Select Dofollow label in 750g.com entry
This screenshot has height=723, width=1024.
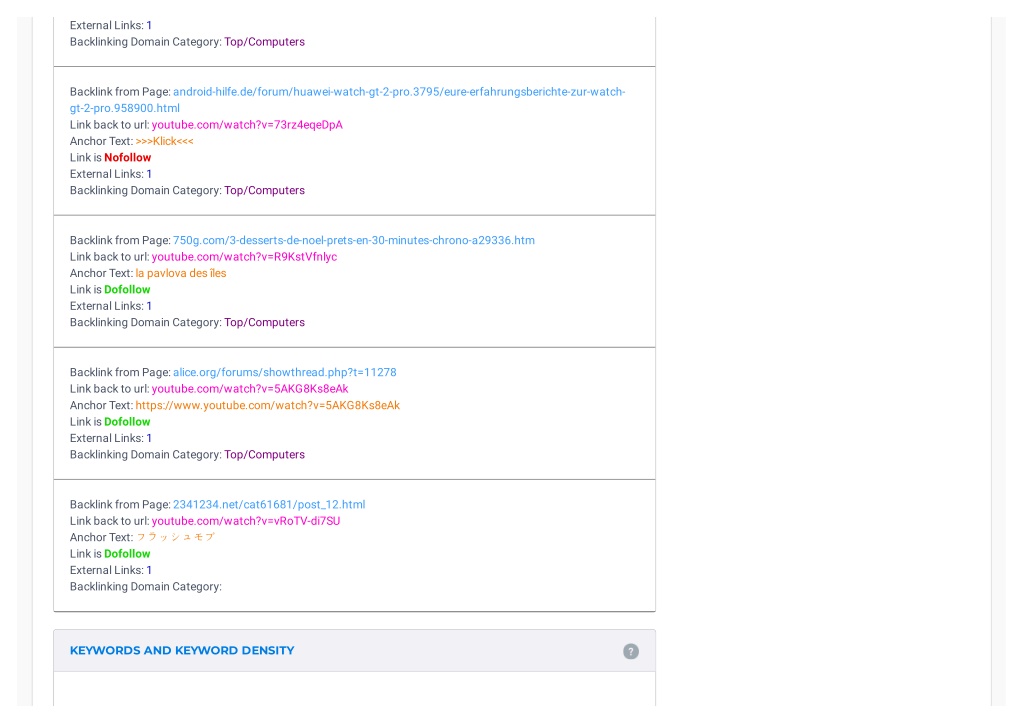[127, 289]
